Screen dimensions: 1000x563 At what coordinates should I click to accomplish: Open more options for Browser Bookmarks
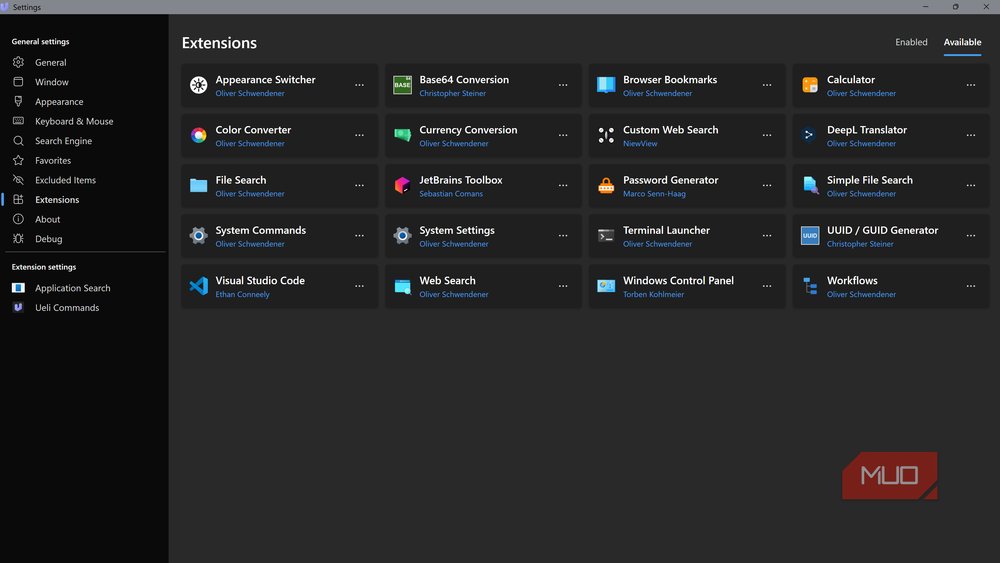click(767, 85)
